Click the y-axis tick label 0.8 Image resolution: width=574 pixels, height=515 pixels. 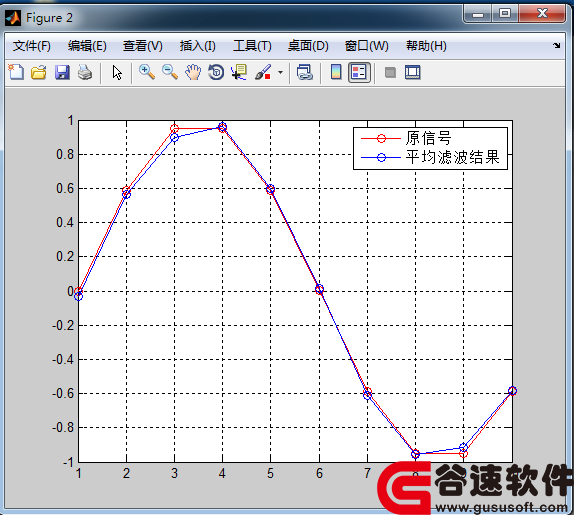65,154
